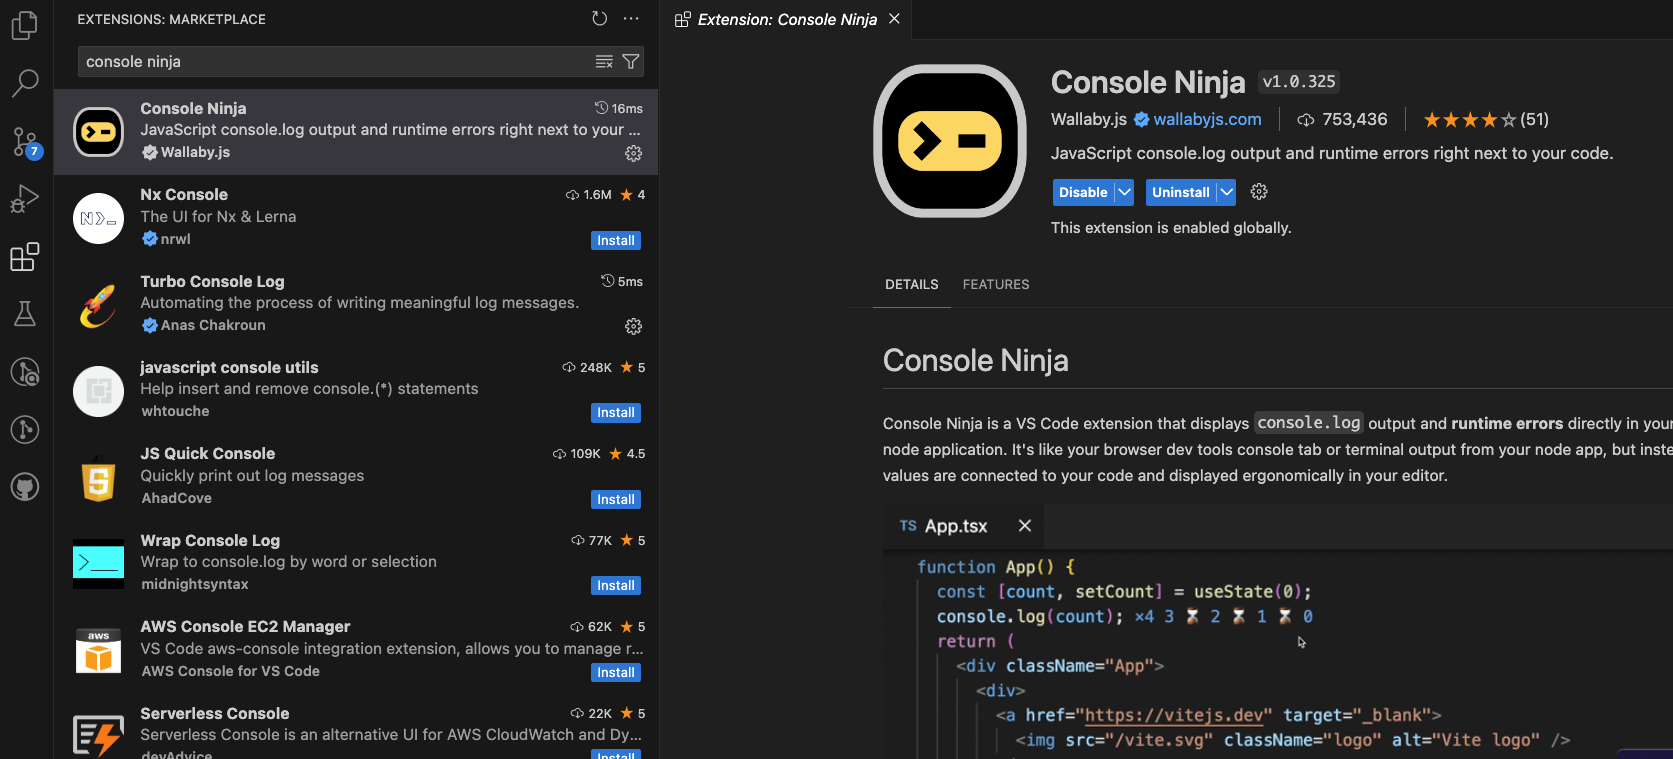Click Nx Console extension icon
The width and height of the screenshot is (1673, 759).
[99, 218]
